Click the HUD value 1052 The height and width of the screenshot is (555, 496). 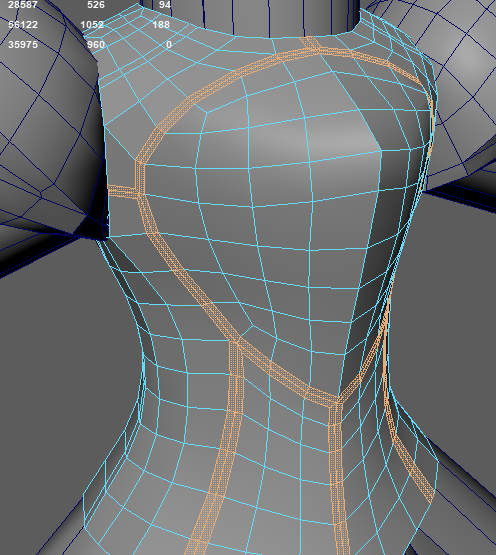tap(92, 25)
